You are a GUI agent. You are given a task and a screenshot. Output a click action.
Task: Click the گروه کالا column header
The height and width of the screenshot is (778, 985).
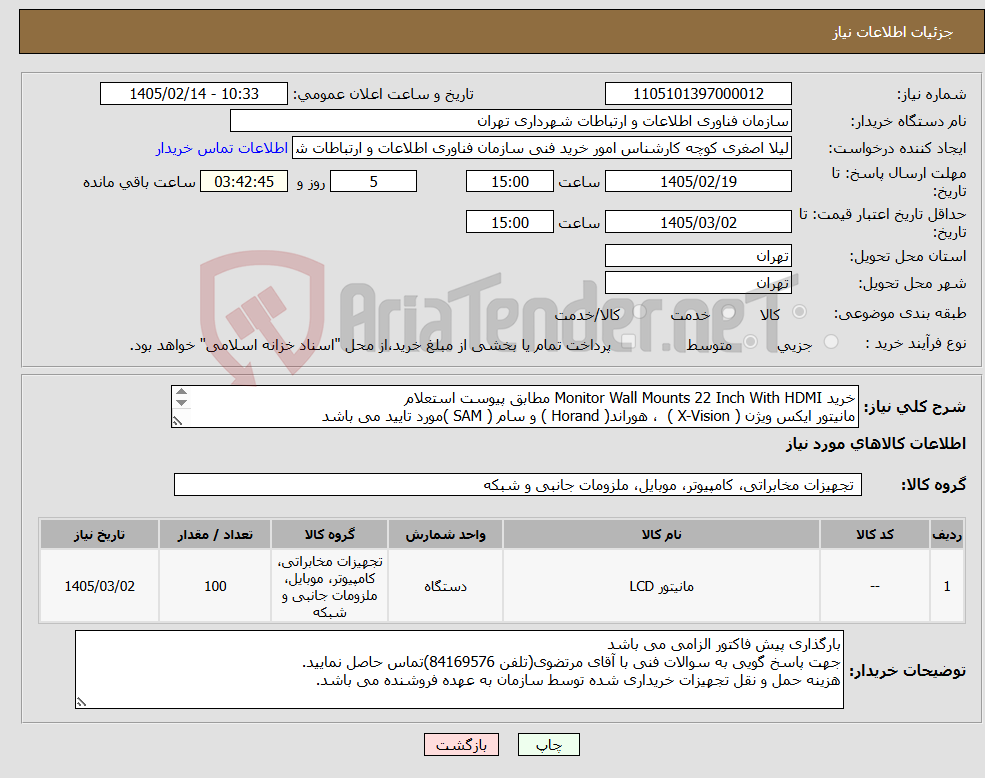coord(329,534)
